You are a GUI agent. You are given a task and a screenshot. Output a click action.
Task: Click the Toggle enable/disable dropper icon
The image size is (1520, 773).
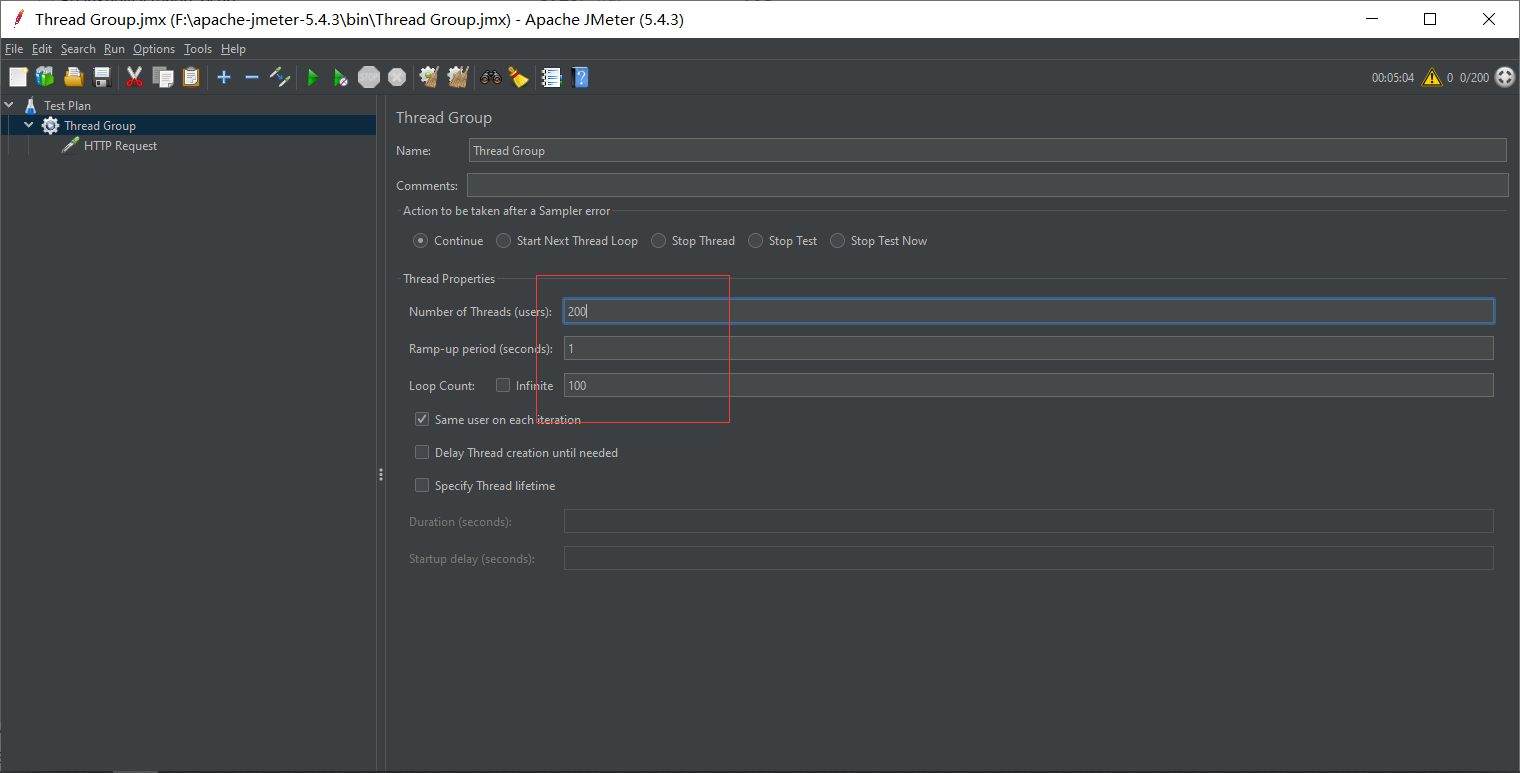point(280,77)
